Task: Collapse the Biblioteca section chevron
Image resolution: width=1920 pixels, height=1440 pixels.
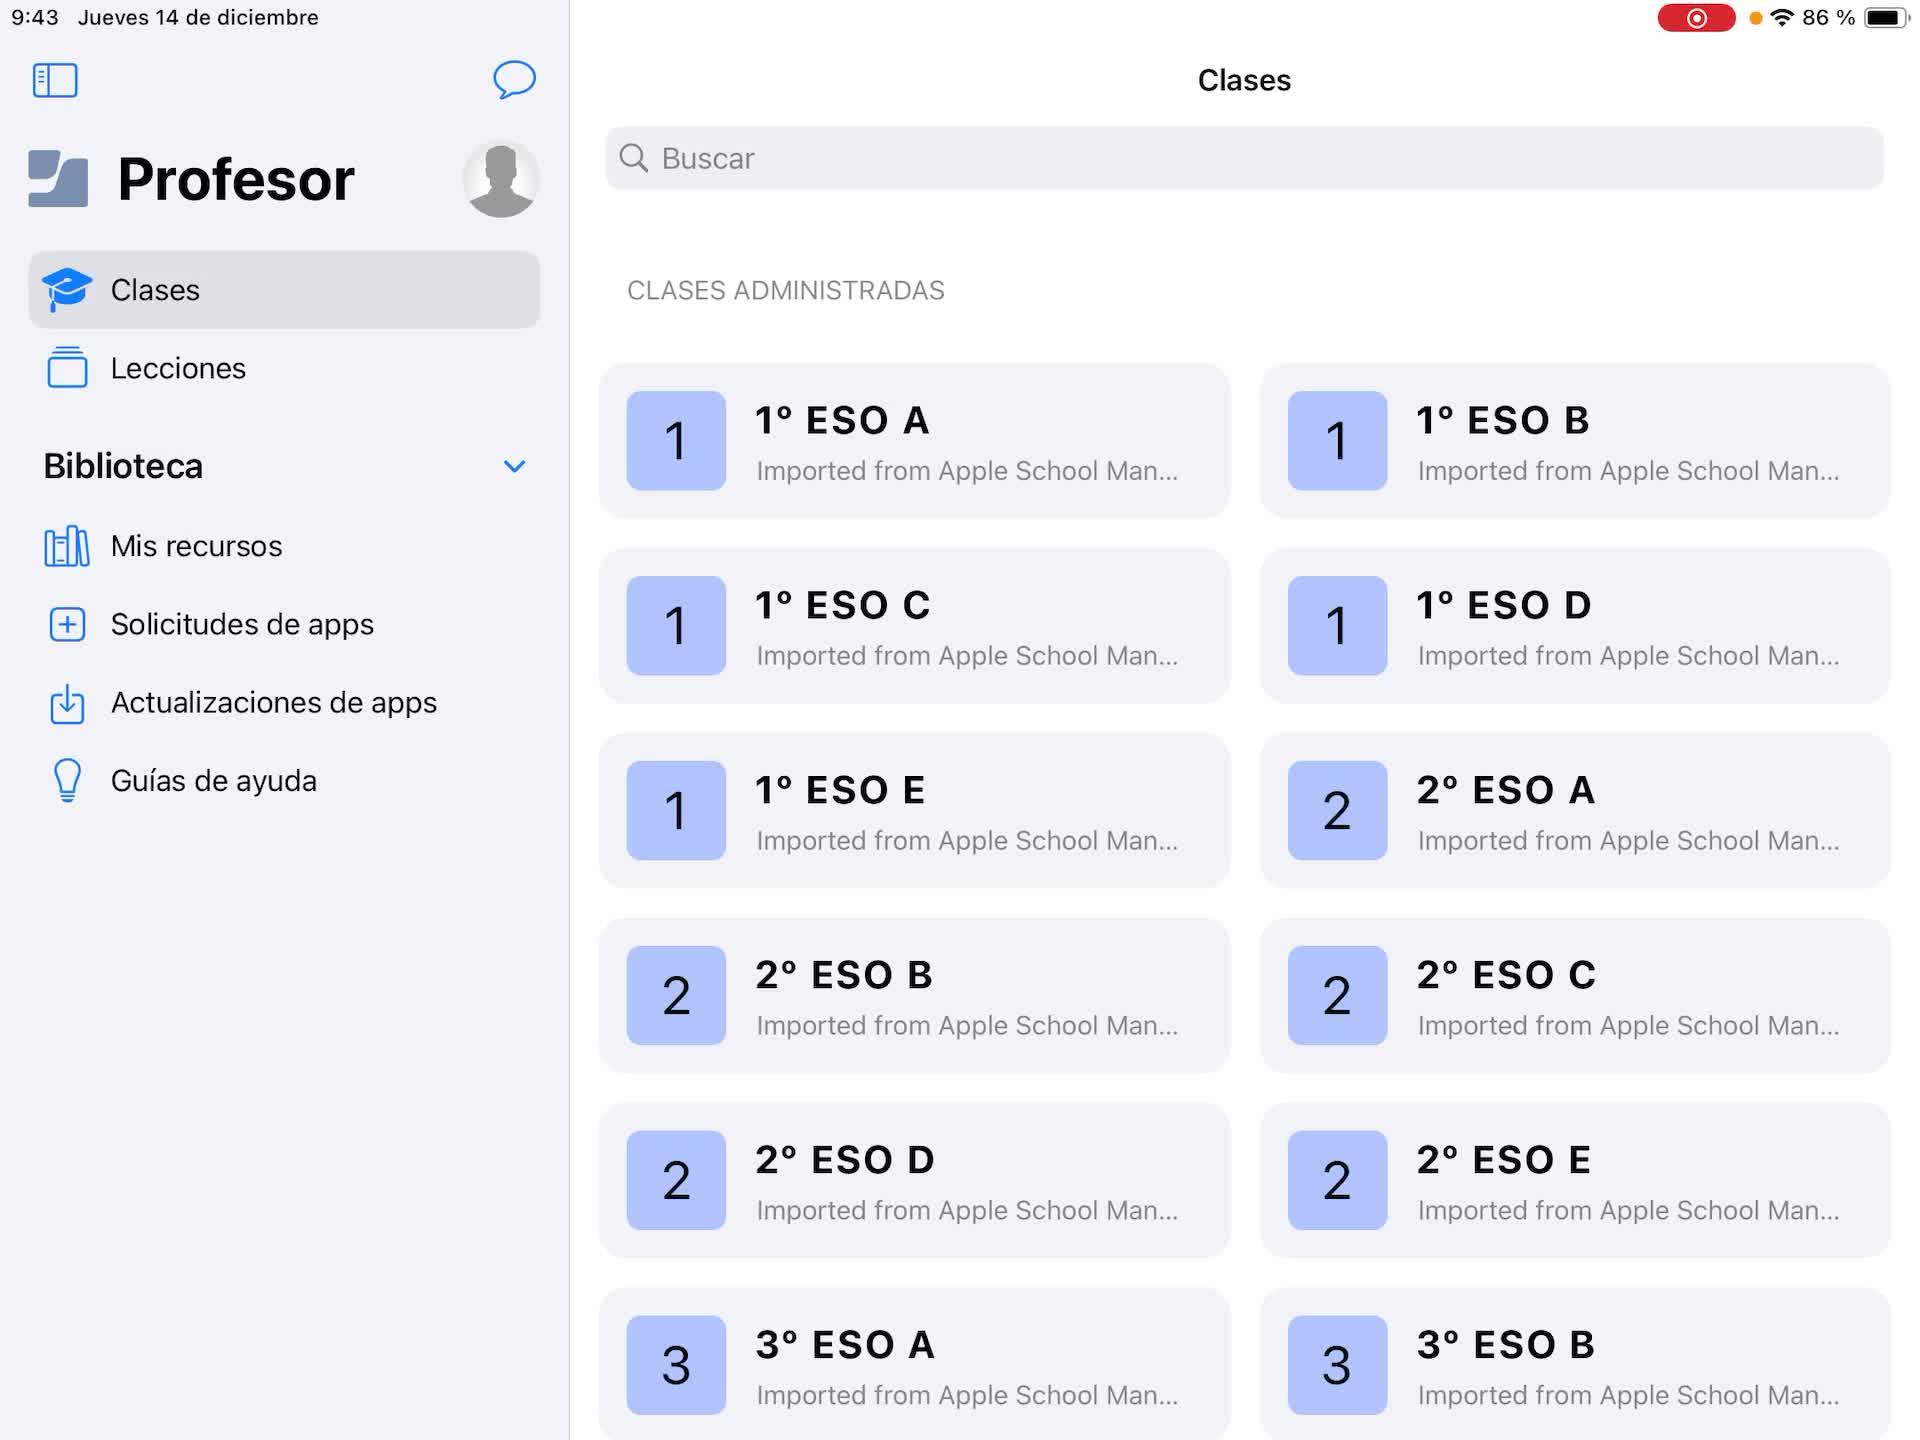Action: [x=514, y=466]
